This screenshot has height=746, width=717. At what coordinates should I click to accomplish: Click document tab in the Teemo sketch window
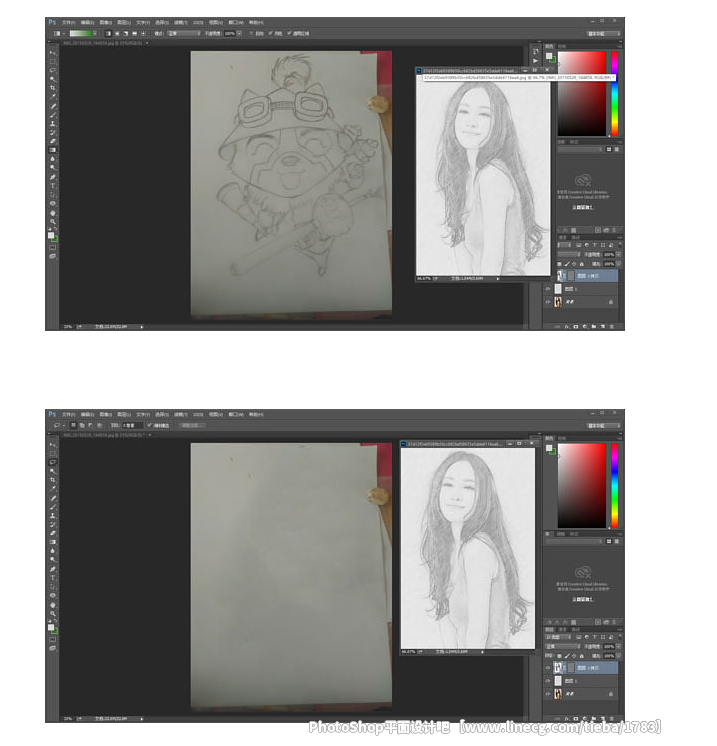pyautogui.click(x=105, y=43)
